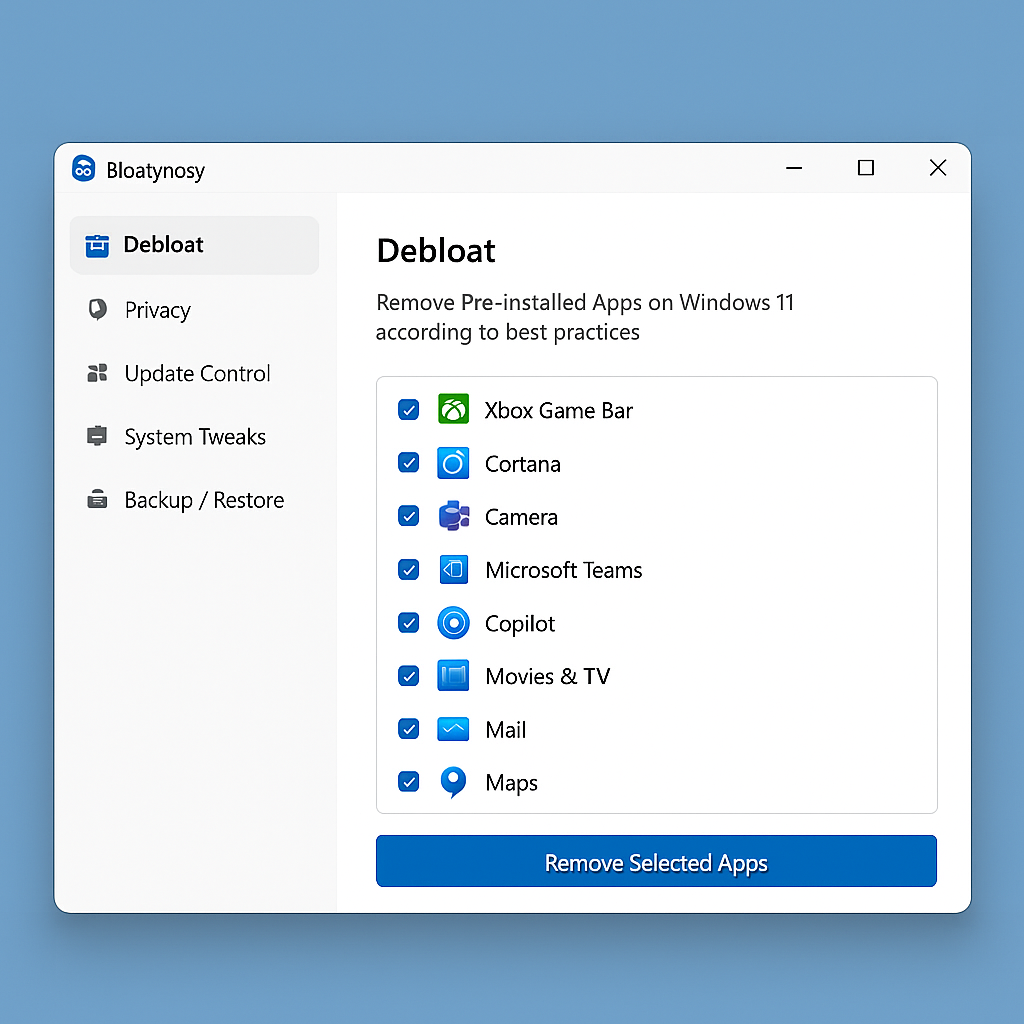Switch to Update Control page
This screenshot has height=1024, width=1024.
197,374
